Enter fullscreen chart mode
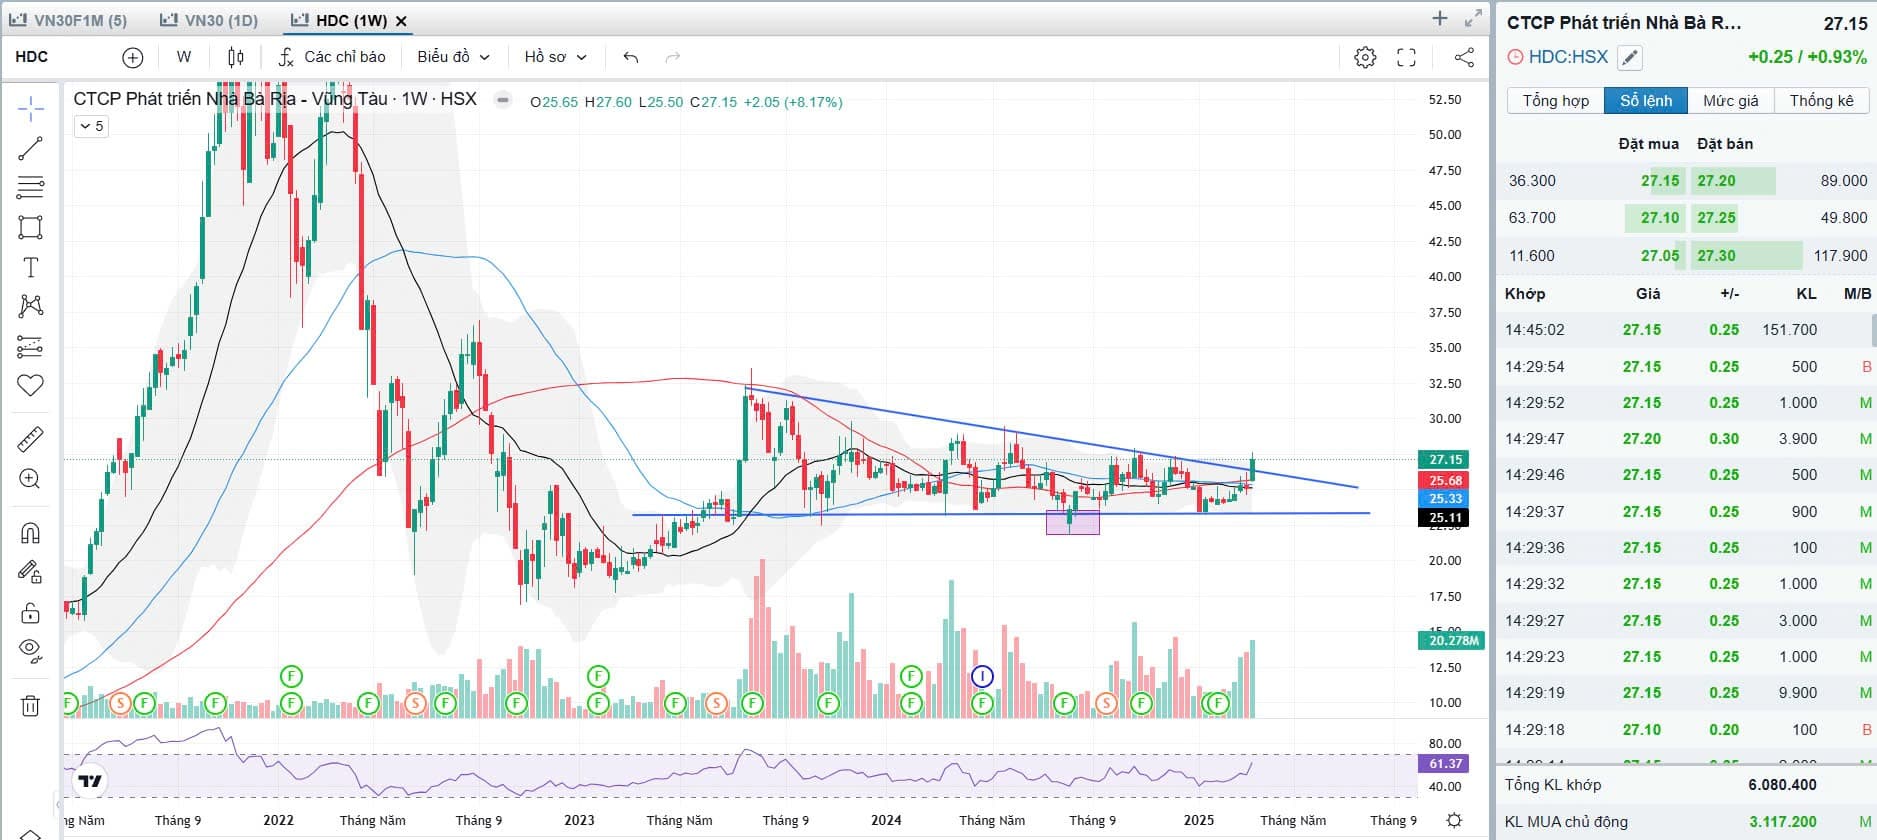 1406,57
